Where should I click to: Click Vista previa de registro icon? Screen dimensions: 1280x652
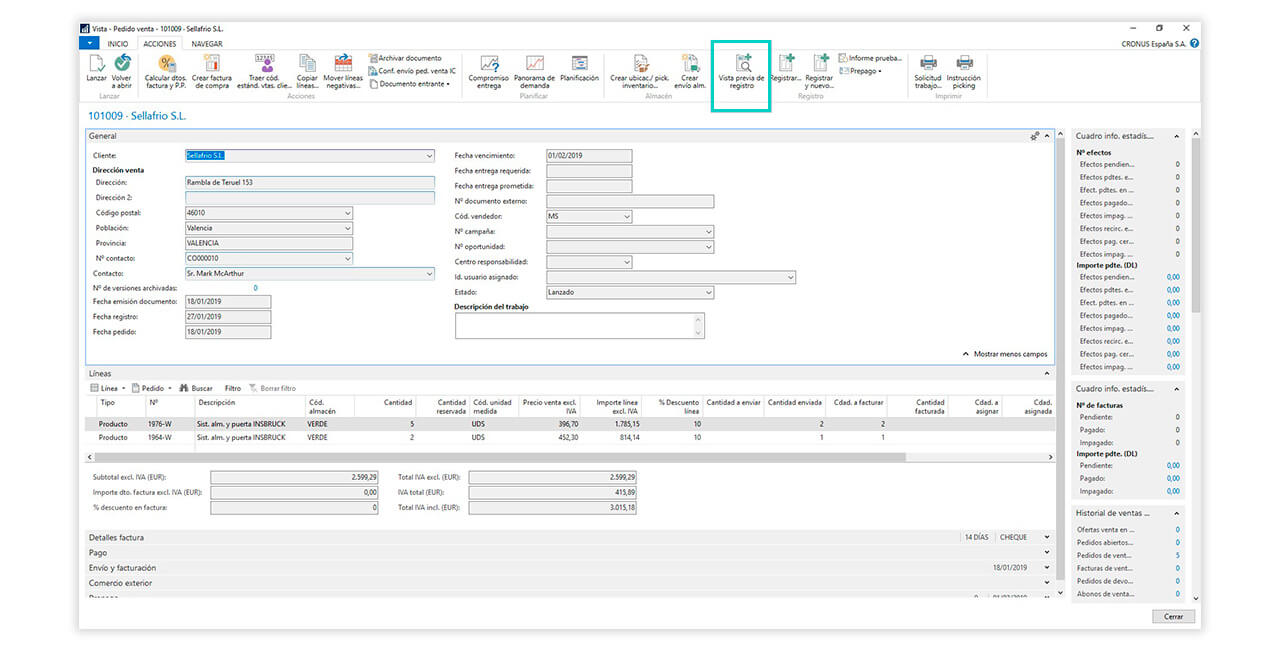coord(741,64)
